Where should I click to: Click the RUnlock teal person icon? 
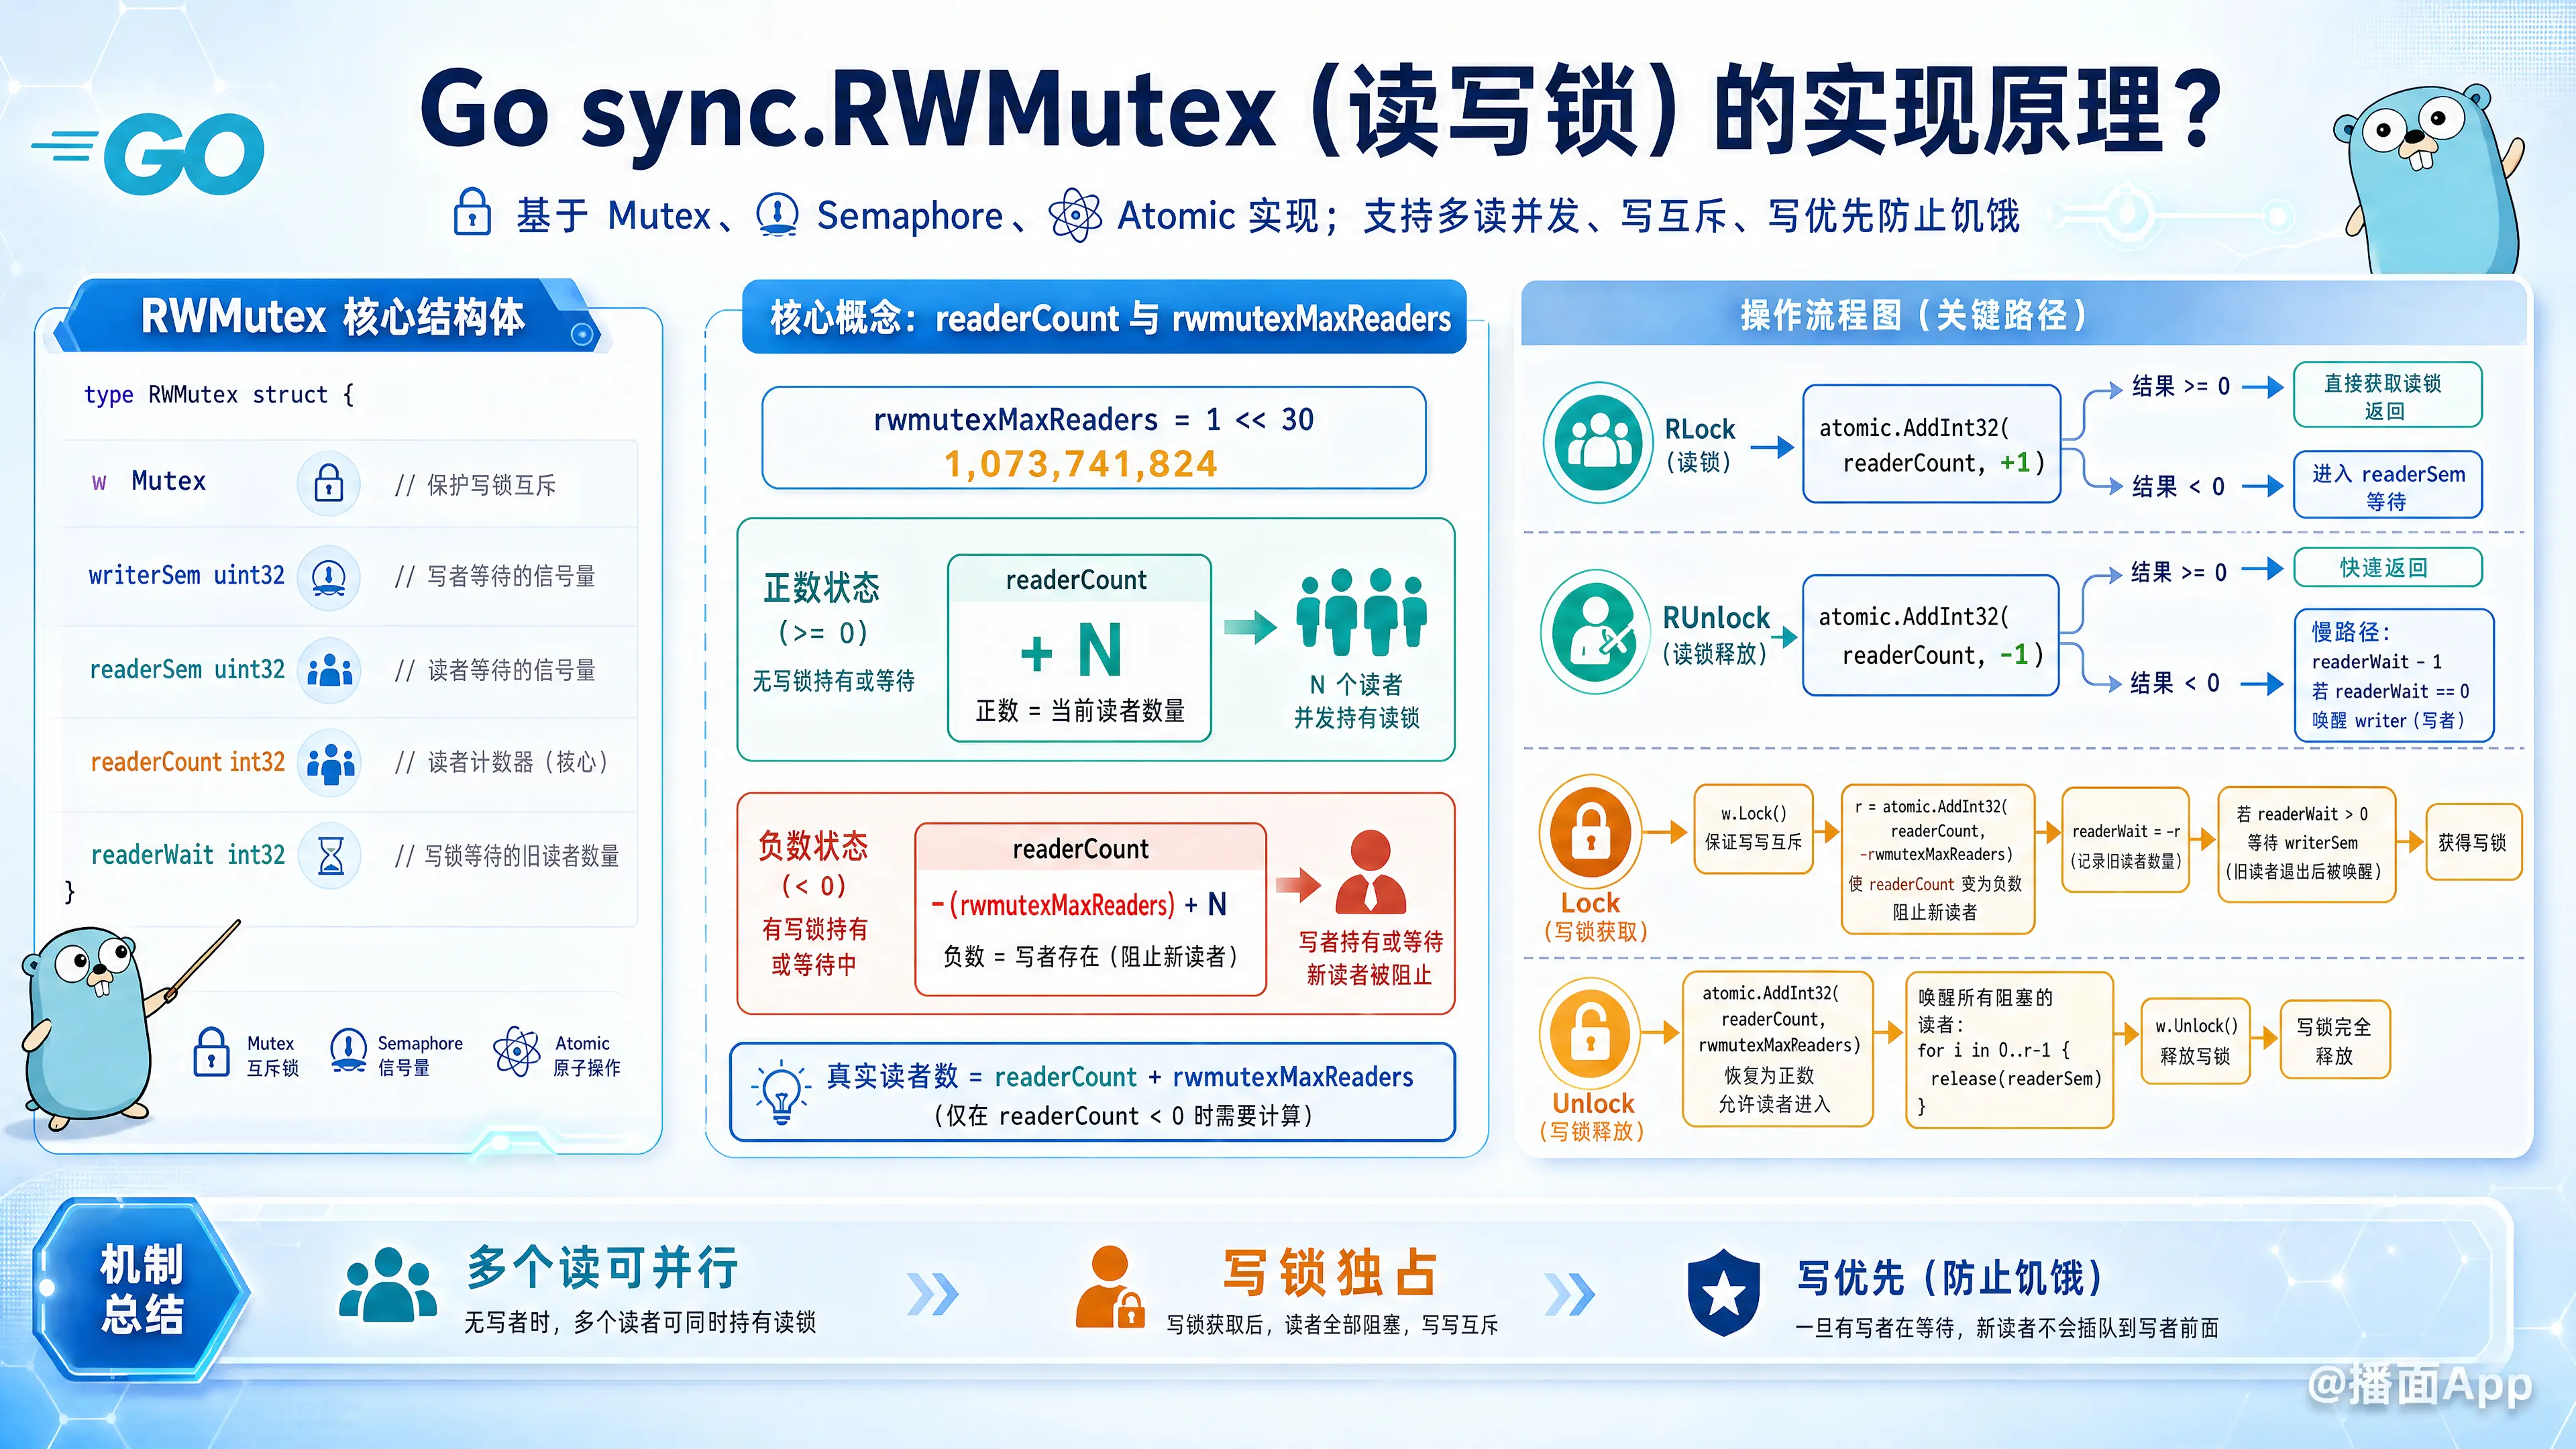pos(1596,632)
